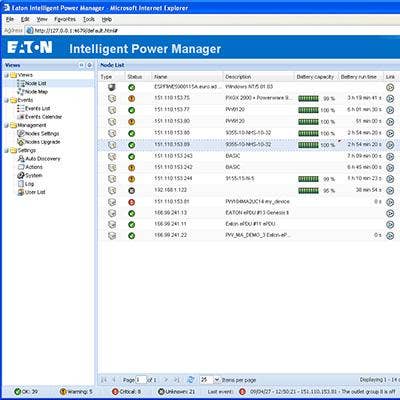Open Actions in the Settings tree

coord(34,167)
